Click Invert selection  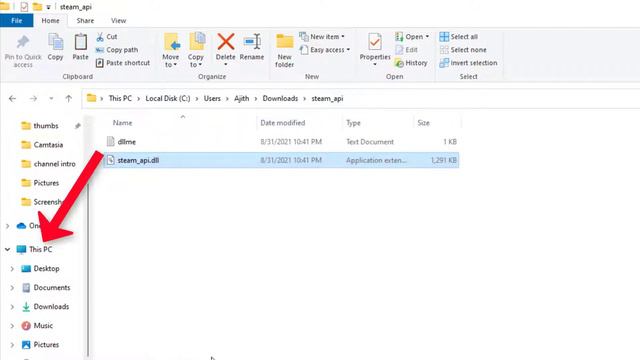click(x=468, y=63)
